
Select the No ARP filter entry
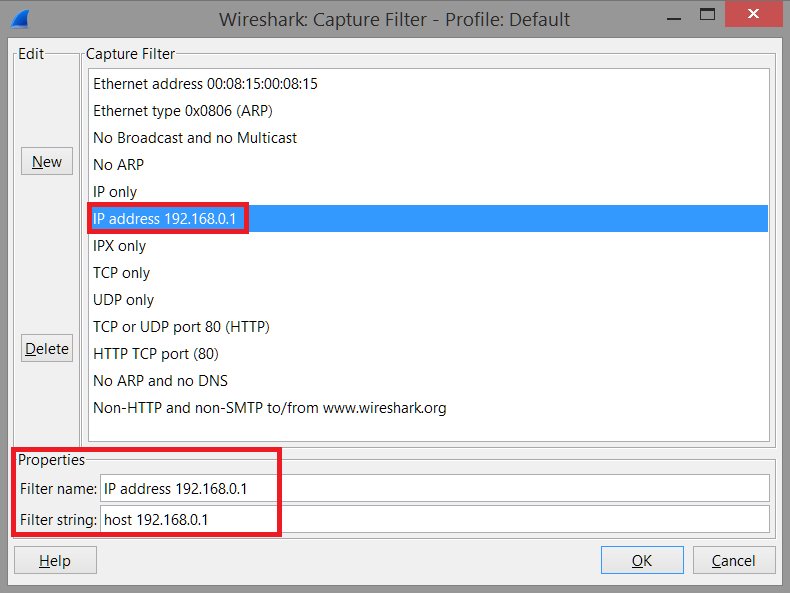[x=428, y=165]
